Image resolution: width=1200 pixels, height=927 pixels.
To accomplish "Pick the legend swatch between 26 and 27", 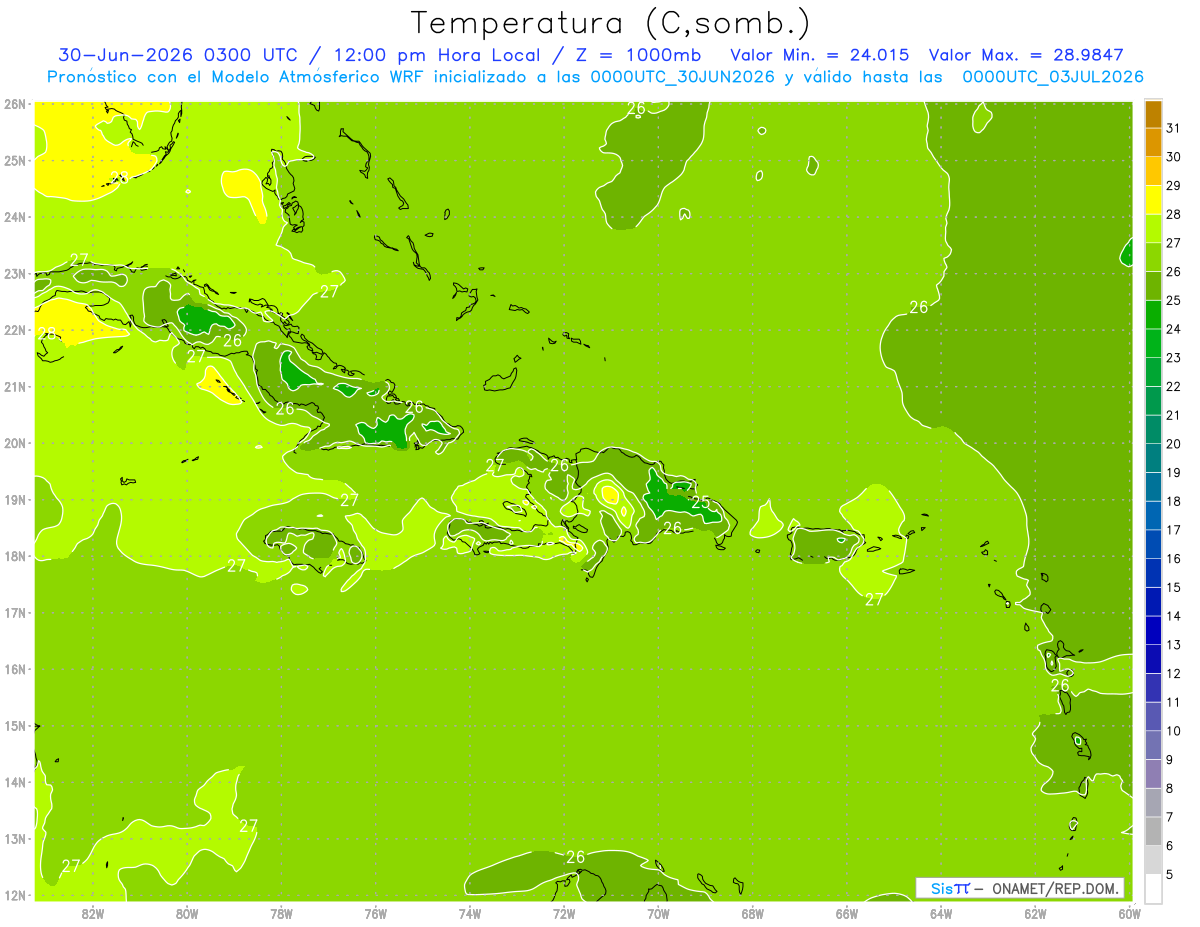I will pyautogui.click(x=1153, y=258).
